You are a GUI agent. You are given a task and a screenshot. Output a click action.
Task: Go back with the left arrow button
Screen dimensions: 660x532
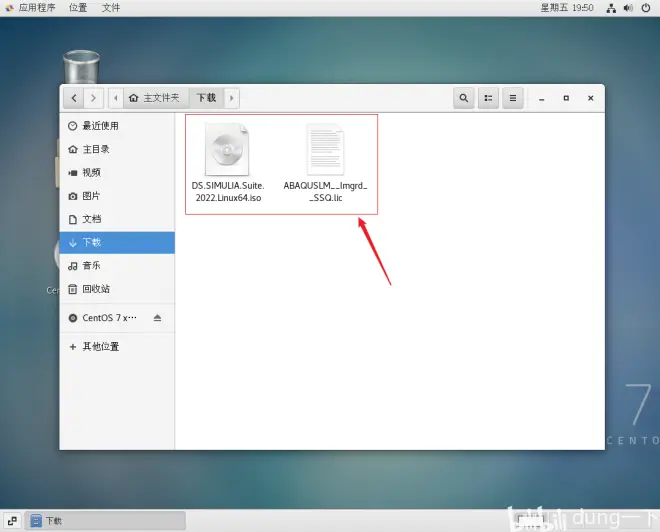click(x=74, y=98)
